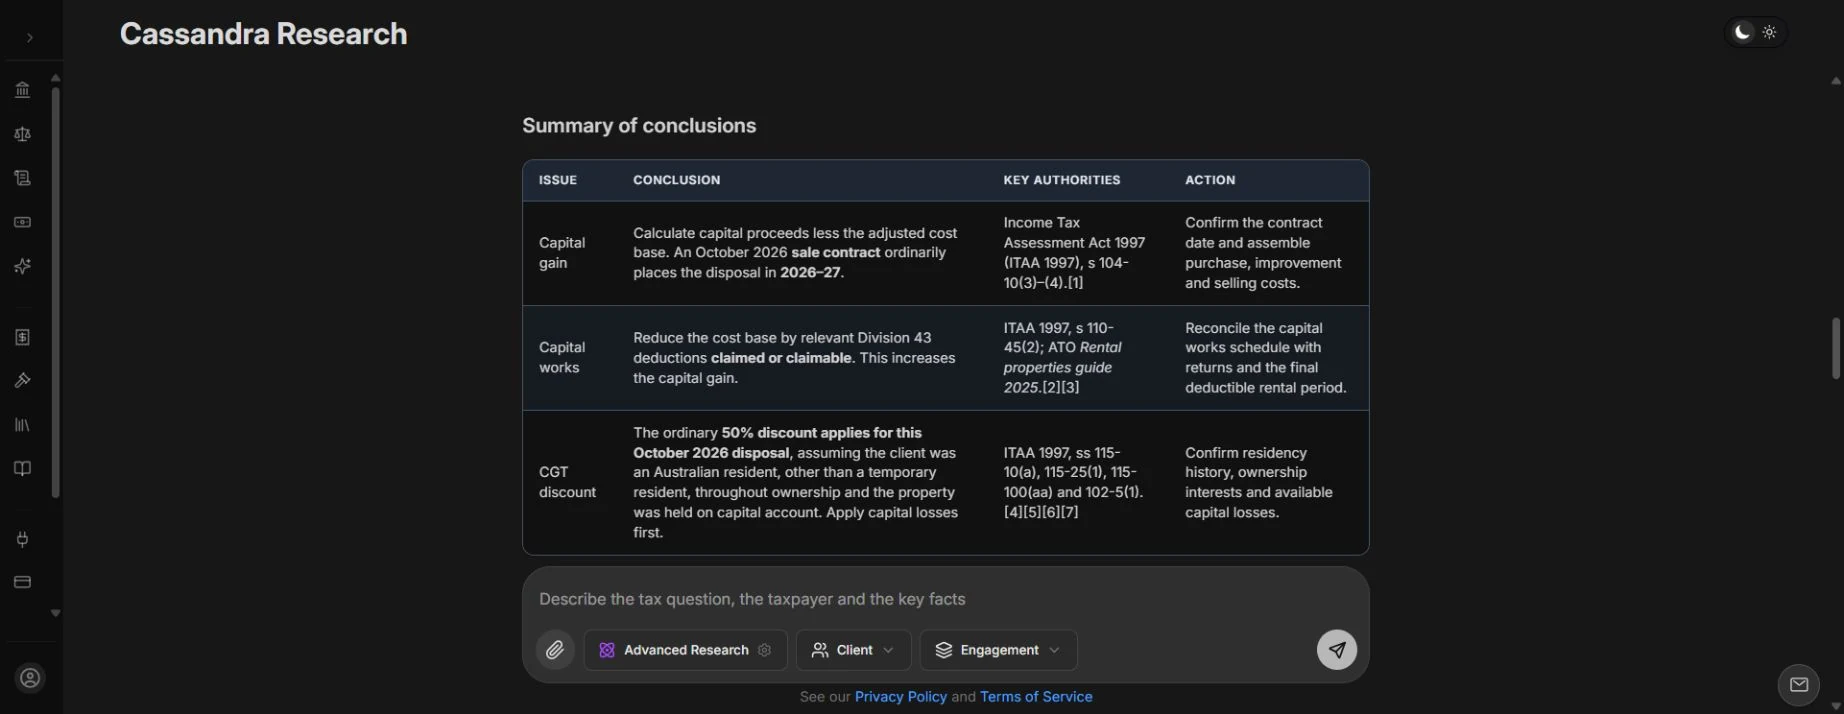Click the sidebar scroll-up arrow

(56, 77)
